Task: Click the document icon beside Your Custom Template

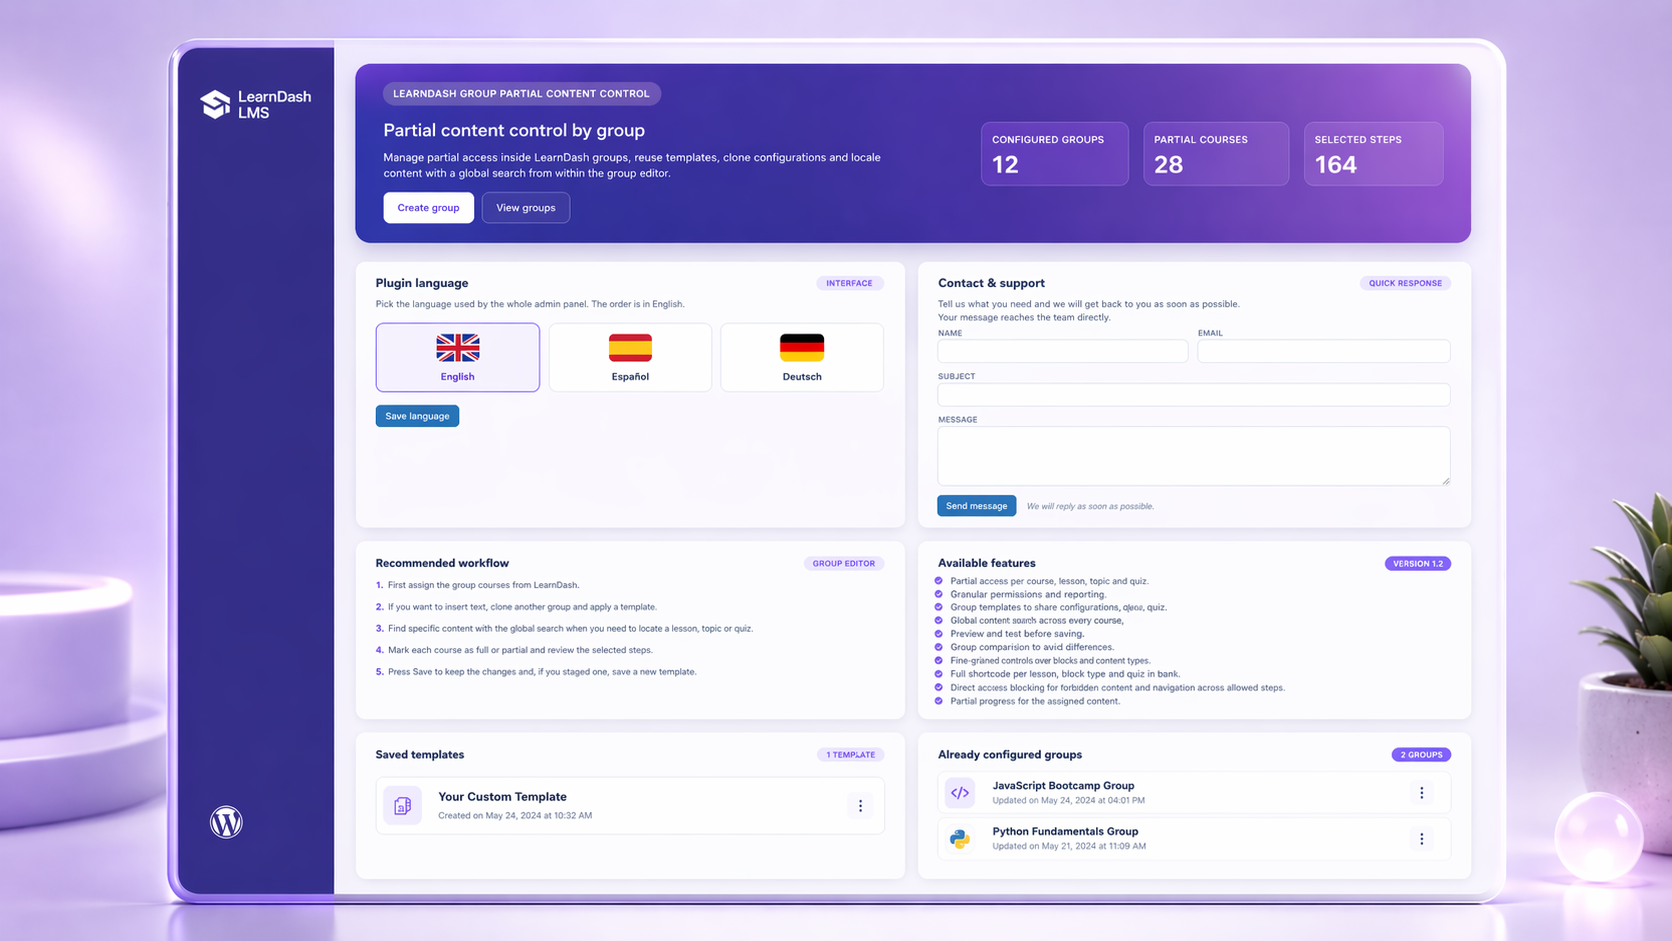Action: click(x=402, y=805)
